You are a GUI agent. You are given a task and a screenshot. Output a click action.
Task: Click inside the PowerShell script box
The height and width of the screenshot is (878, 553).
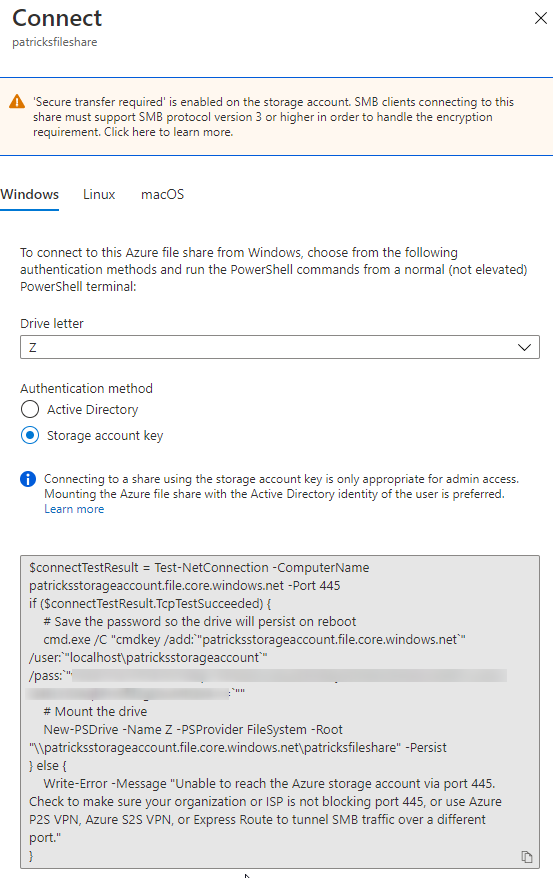280,711
